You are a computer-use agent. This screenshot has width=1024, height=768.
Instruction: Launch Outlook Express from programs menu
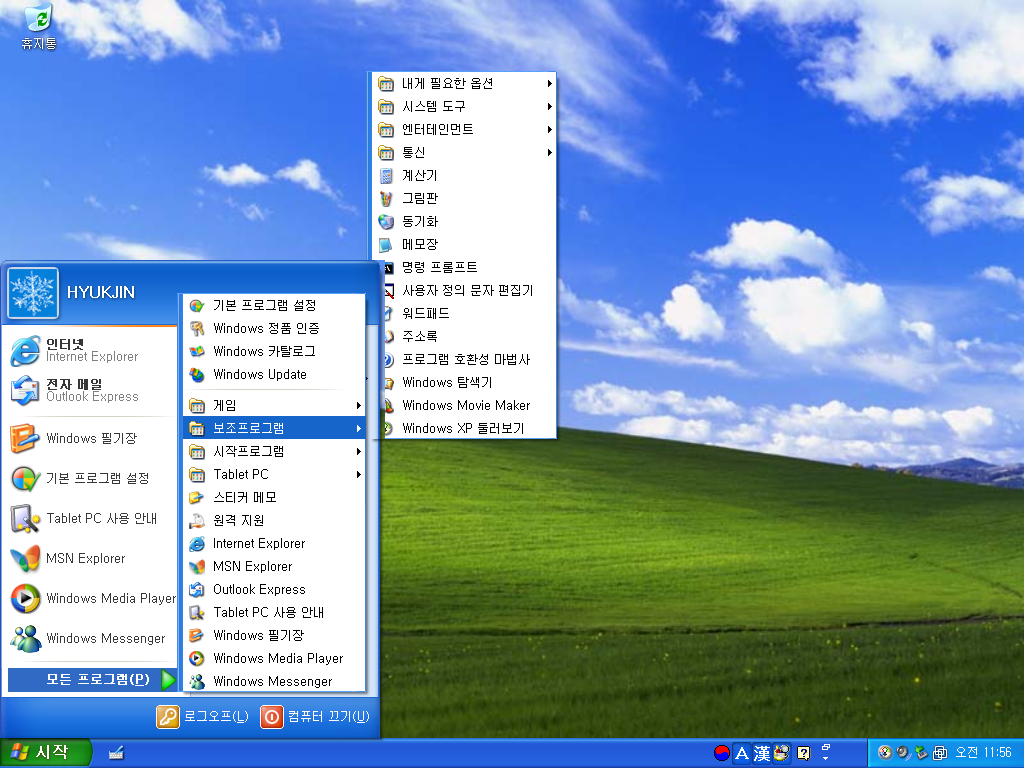tap(274, 590)
